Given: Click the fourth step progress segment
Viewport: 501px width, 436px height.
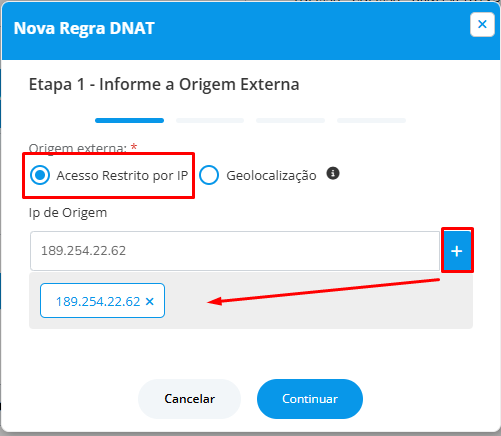Looking at the screenshot, I should point(371,120).
